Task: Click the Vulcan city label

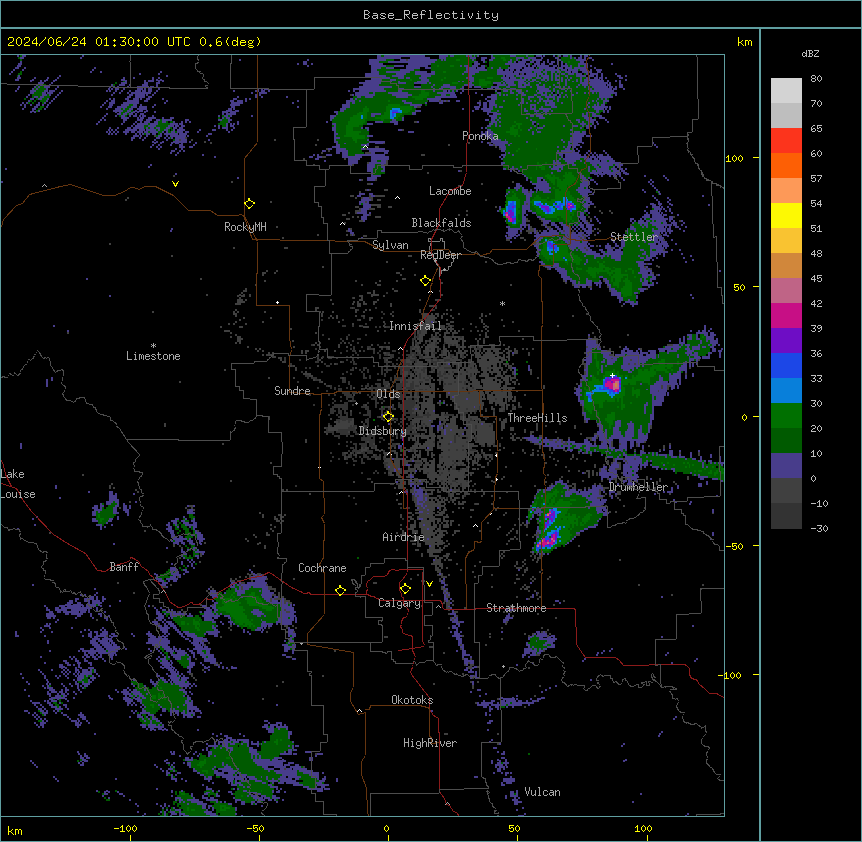Action: [542, 792]
